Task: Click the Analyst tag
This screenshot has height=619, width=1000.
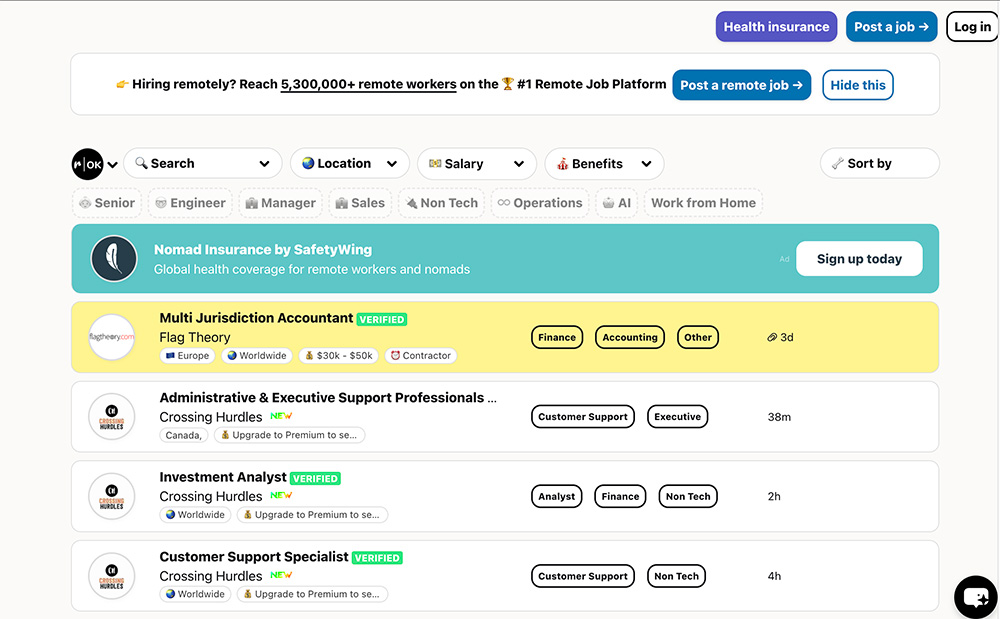Action: [x=557, y=496]
